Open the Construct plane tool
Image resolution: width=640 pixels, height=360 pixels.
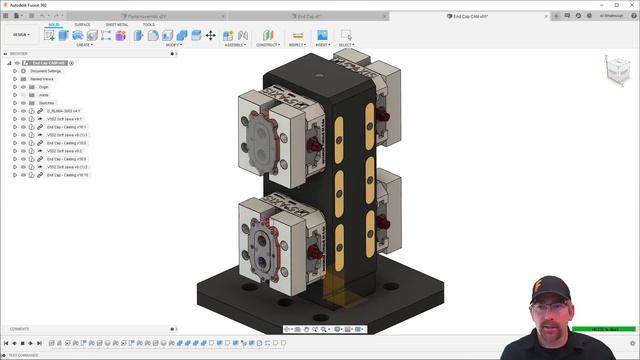coord(268,35)
